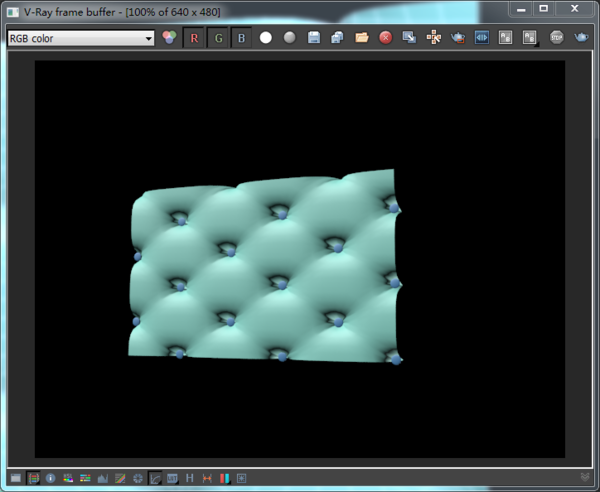Toggle color curves correction icon
Image resolution: width=600 pixels, height=492 pixels.
120,478
